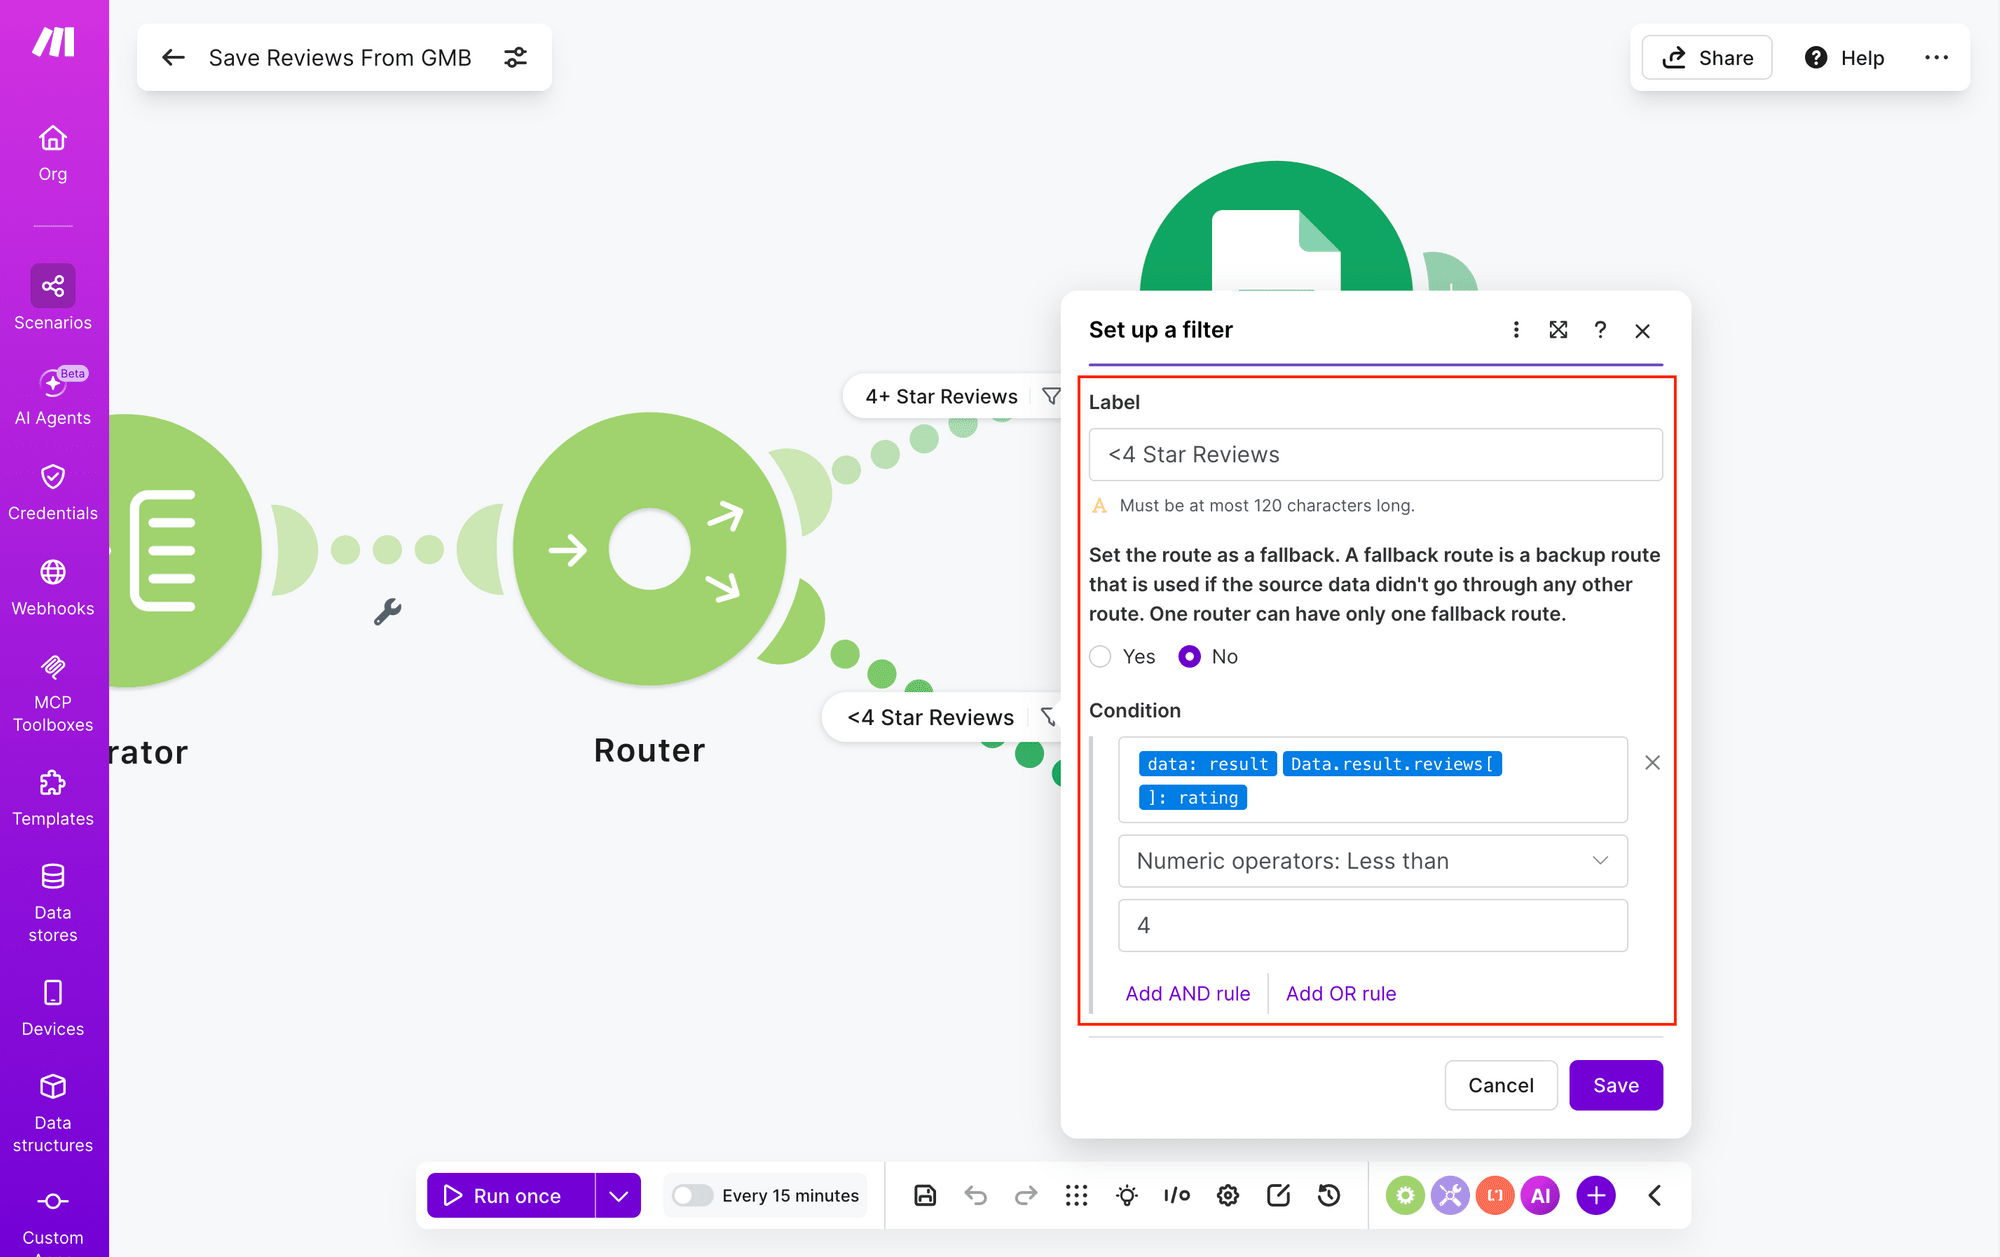Image resolution: width=2000 pixels, height=1257 pixels.
Task: Open filter help question mark
Action: (1600, 330)
